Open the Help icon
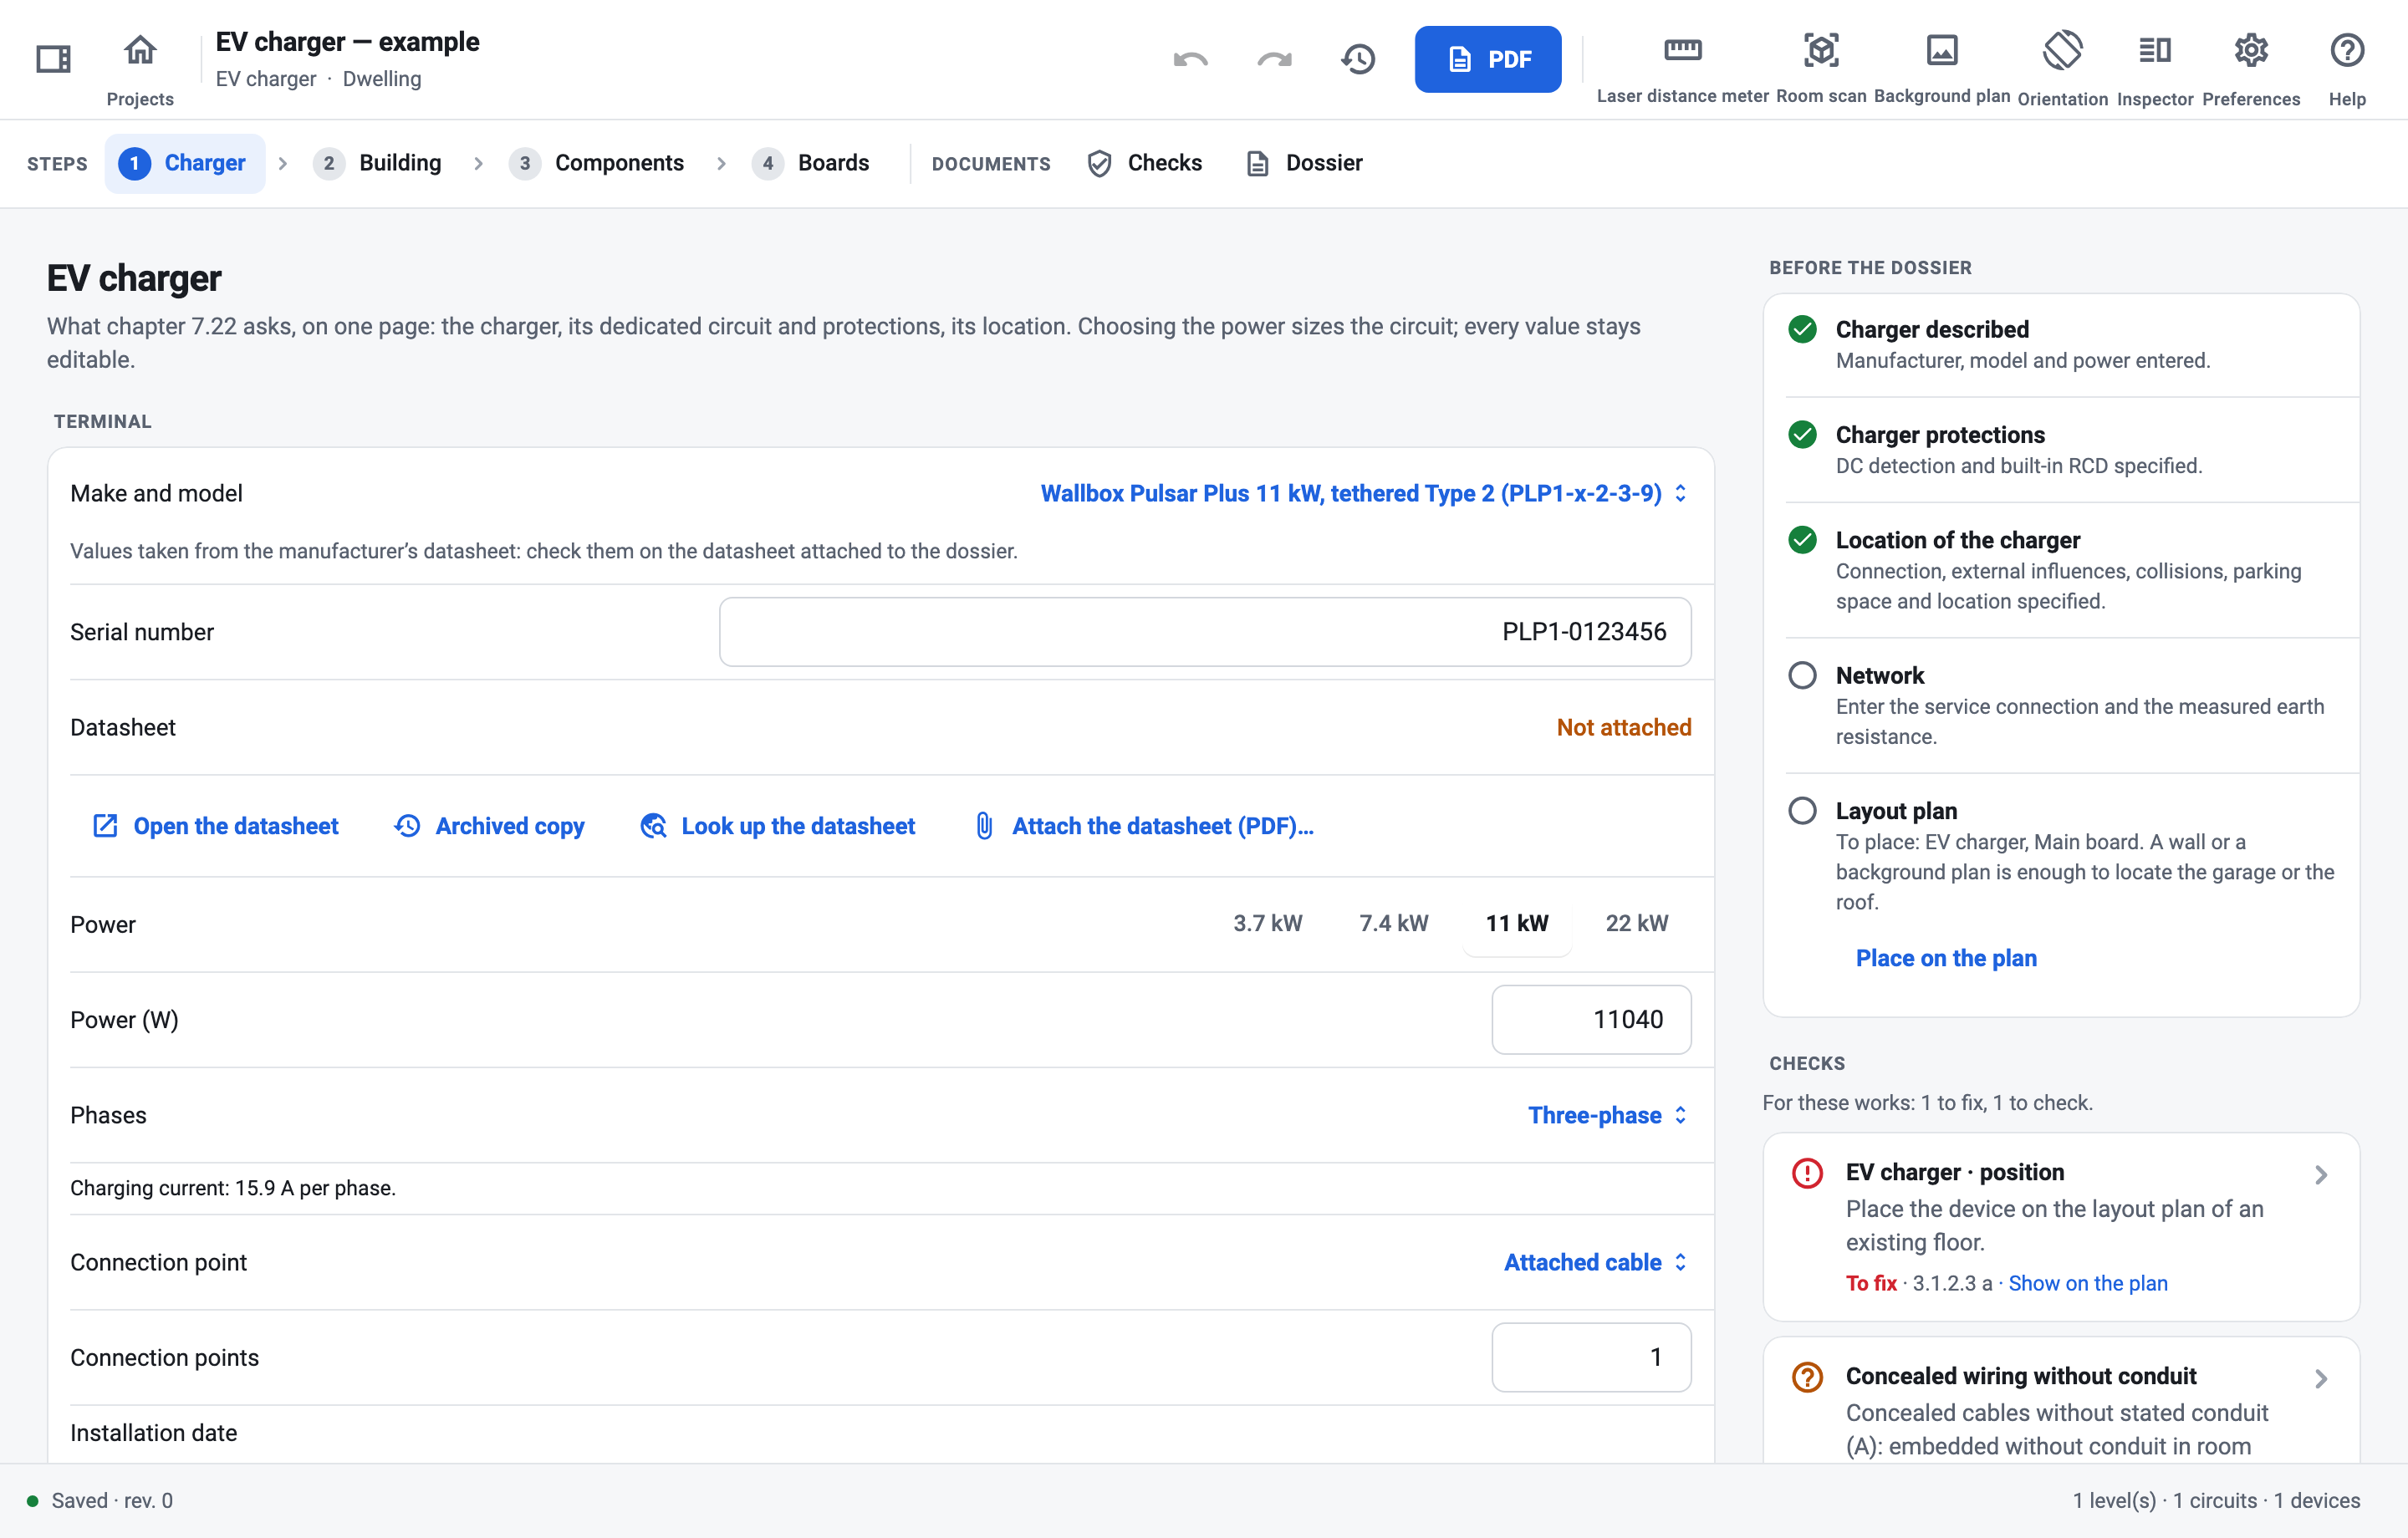 click(x=2346, y=50)
